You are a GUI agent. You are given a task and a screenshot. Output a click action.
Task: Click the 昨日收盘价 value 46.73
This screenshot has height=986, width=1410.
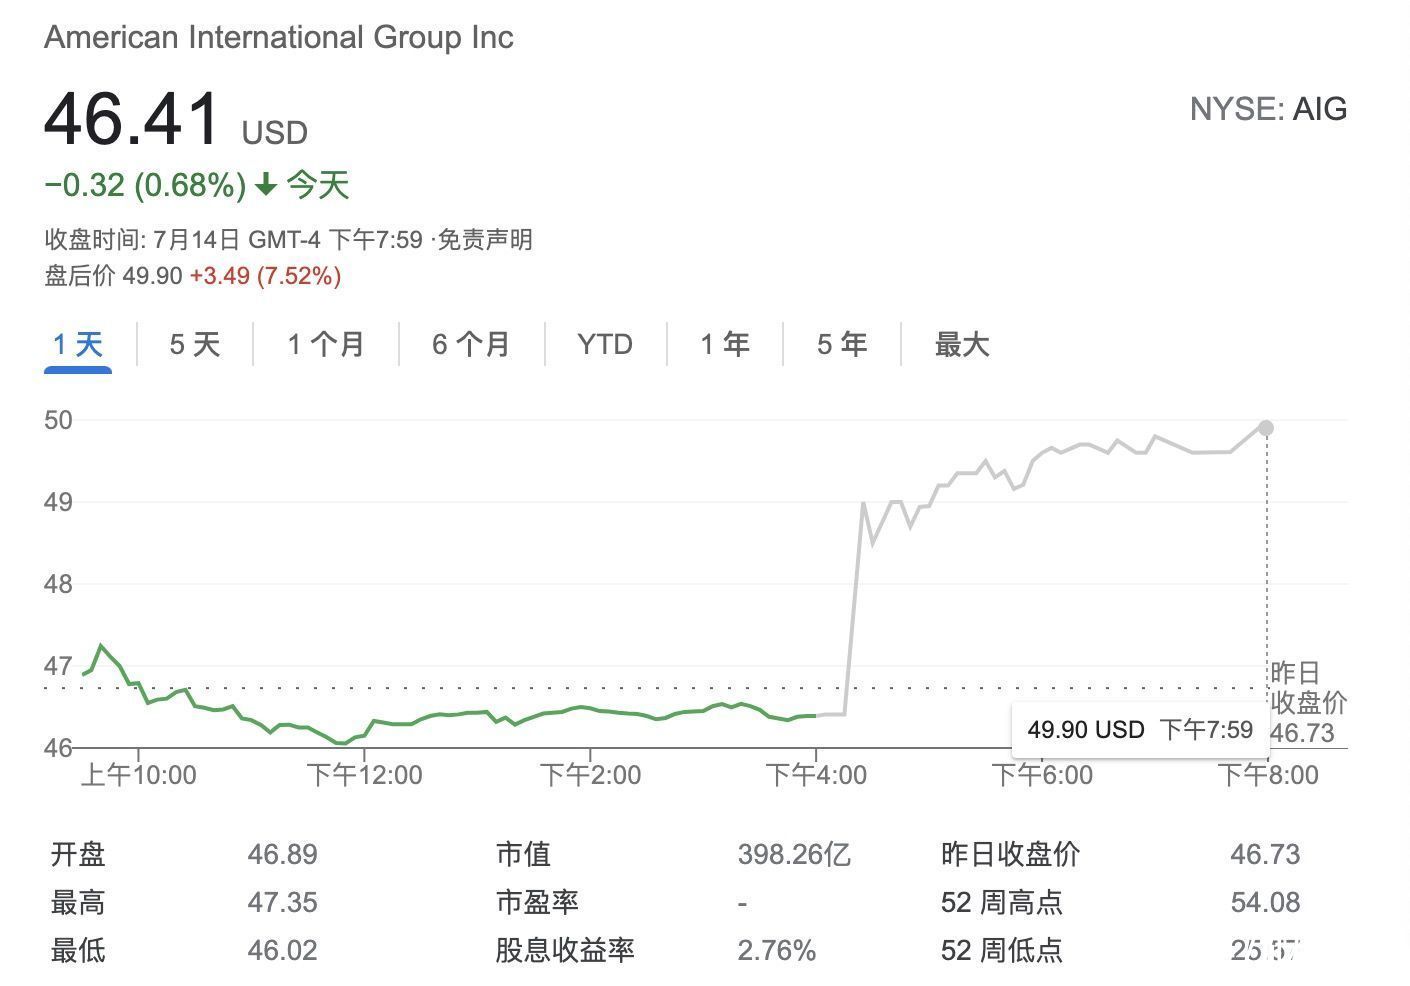tap(1266, 854)
